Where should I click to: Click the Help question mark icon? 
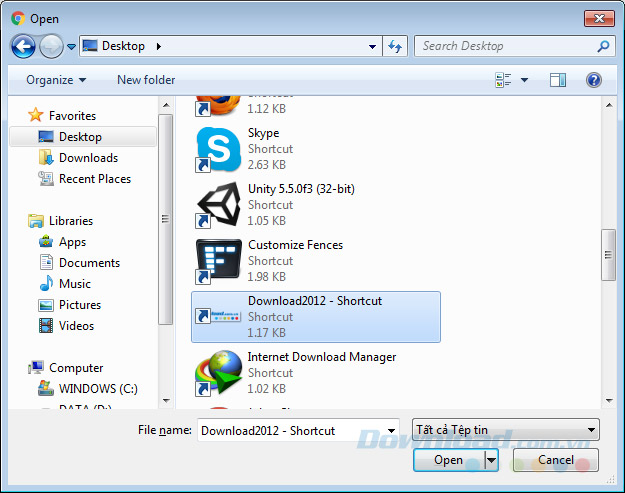[593, 80]
